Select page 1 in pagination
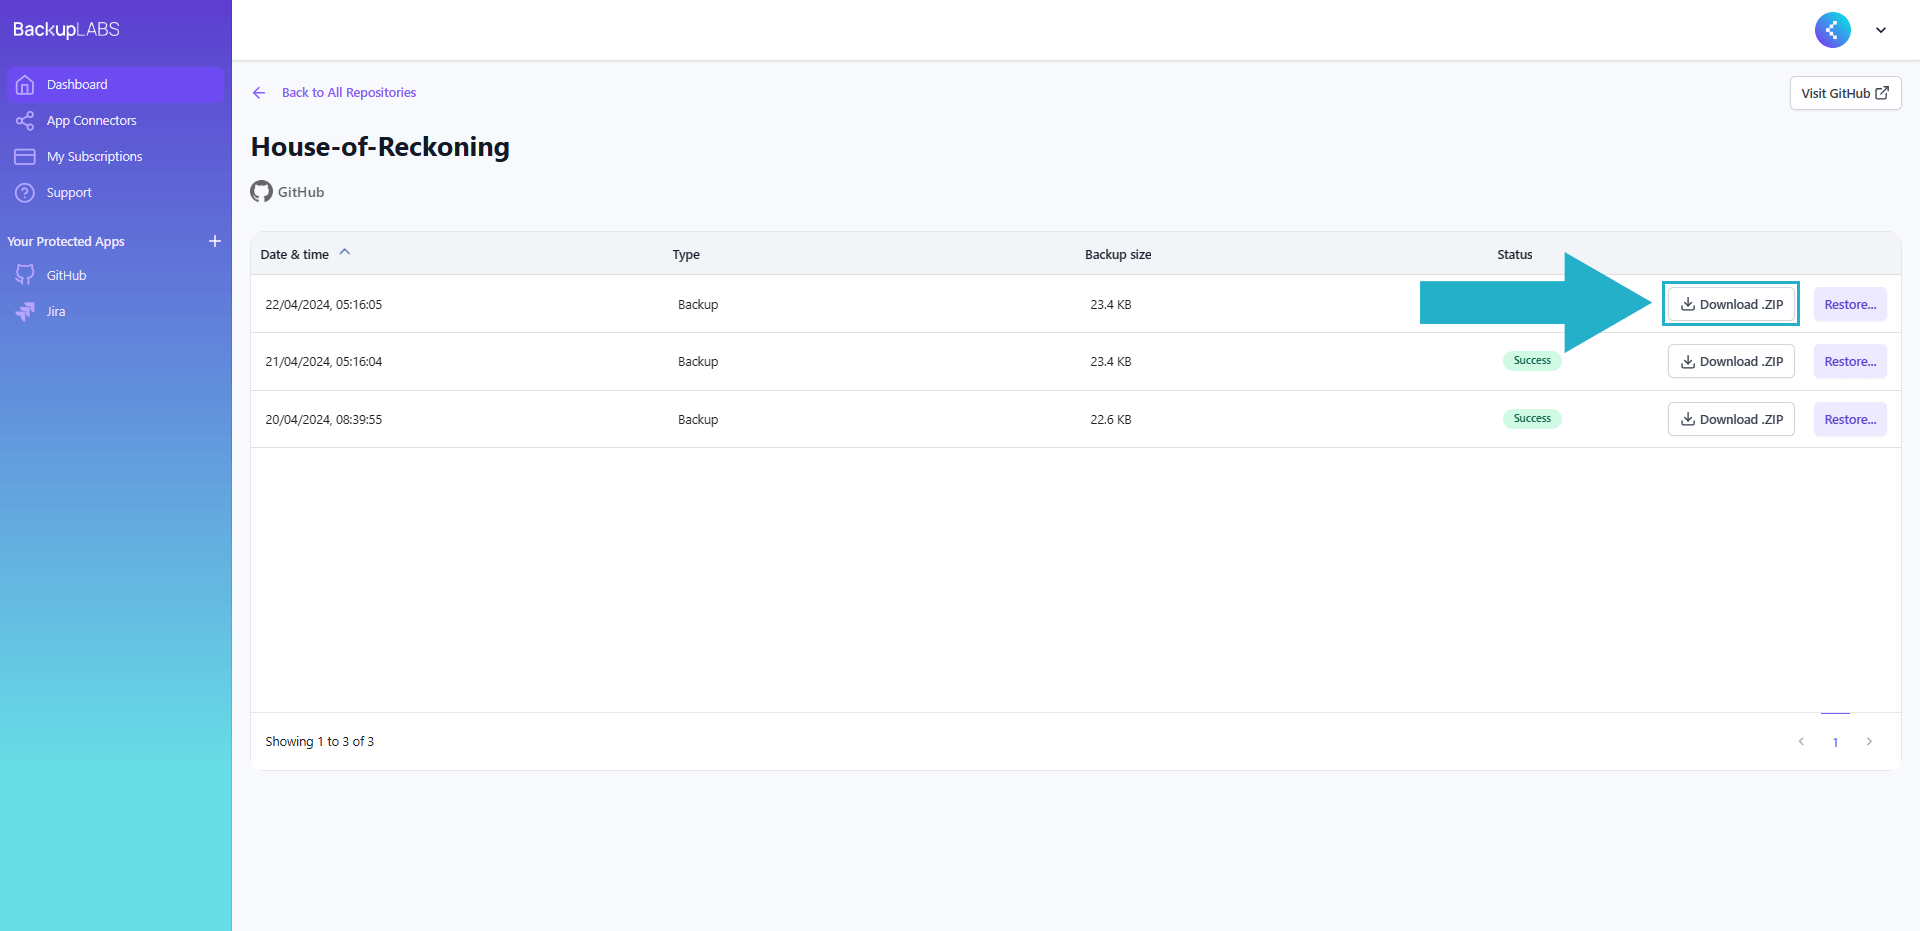The image size is (1920, 931). coord(1835,742)
